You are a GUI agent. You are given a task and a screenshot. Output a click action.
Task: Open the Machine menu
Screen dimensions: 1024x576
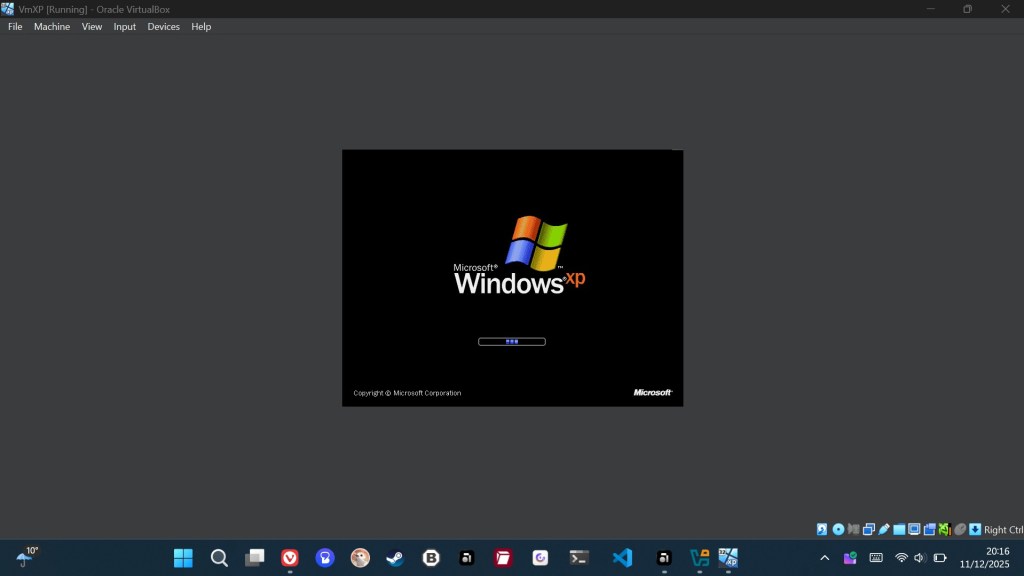[52, 27]
